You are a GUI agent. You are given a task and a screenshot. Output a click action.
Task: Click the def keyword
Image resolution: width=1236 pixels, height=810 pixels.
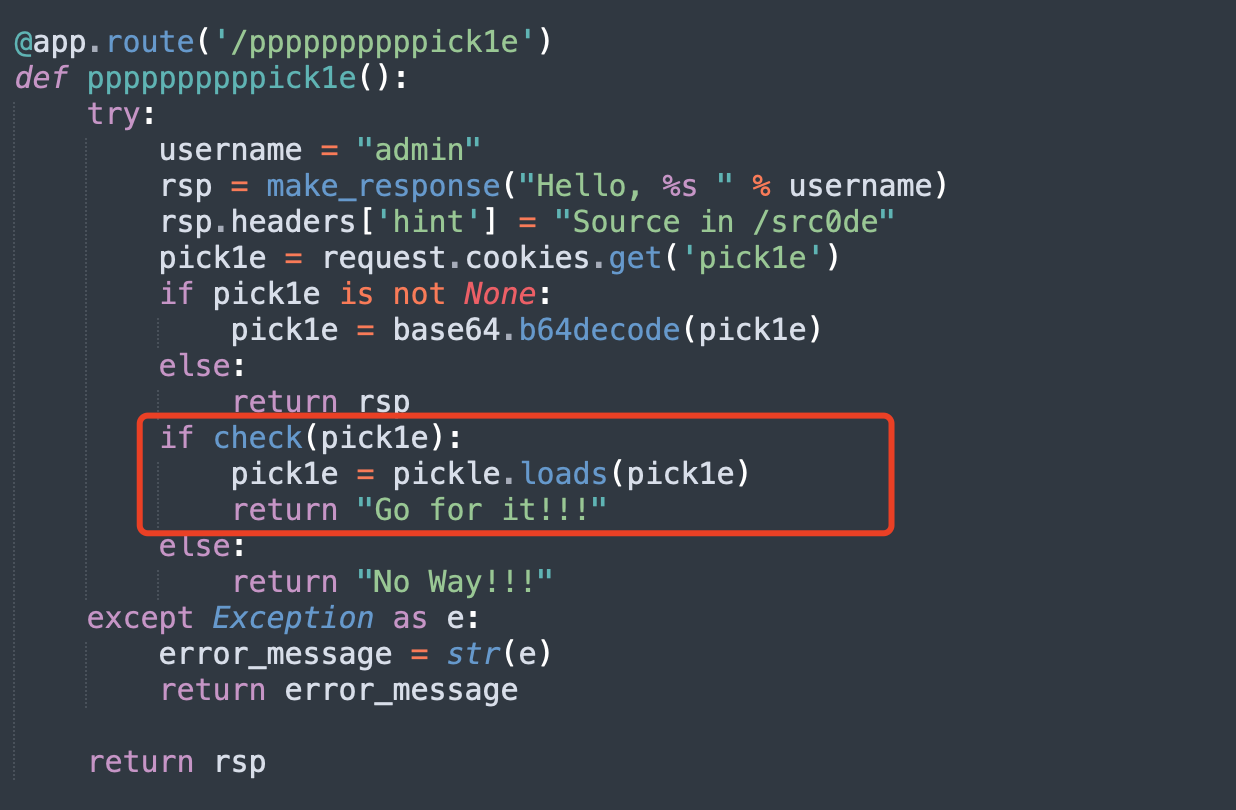[x=41, y=78]
